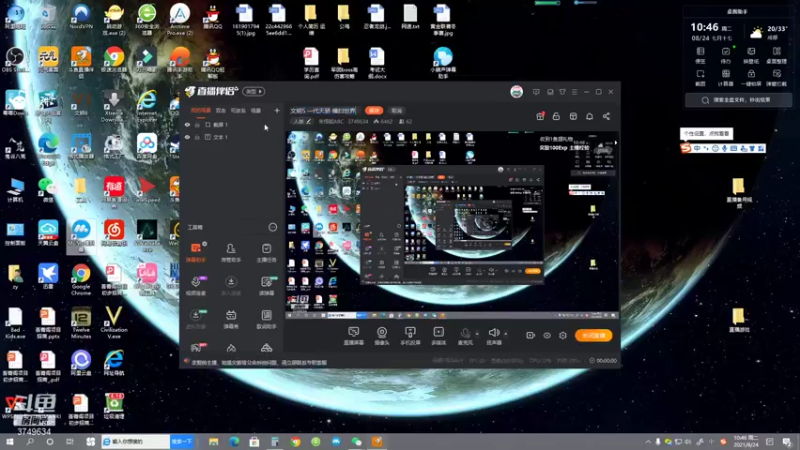
Task: Open the gift box icon with red badge
Action: click(x=540, y=116)
